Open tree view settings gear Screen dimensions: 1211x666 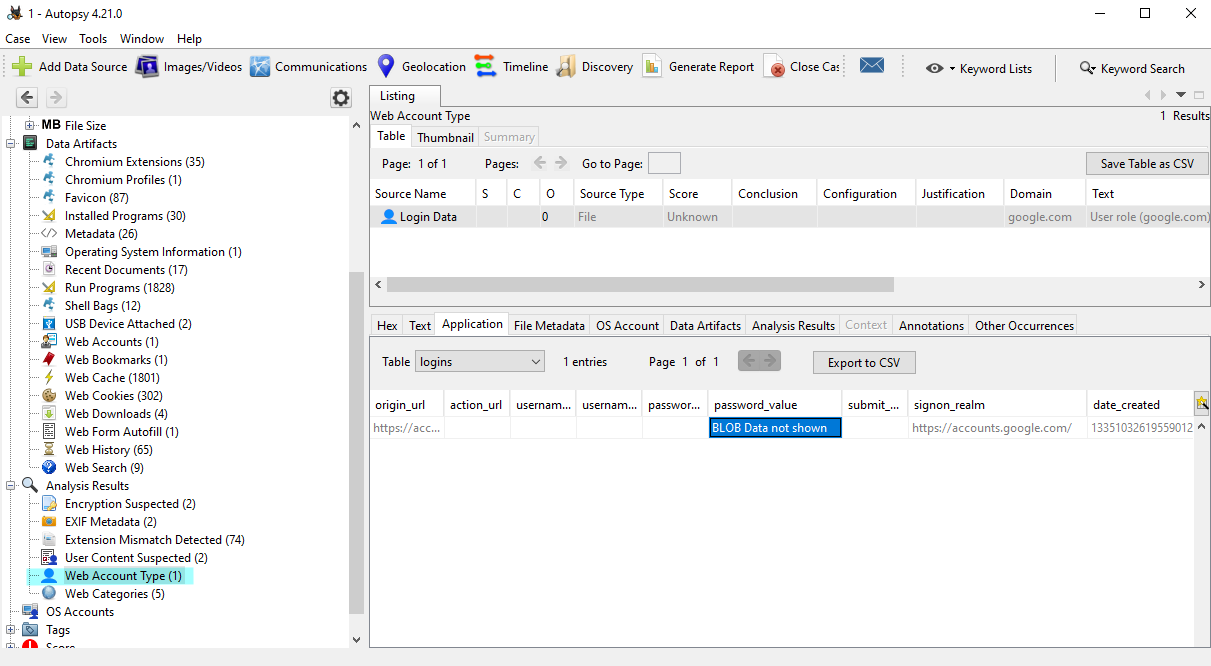click(x=341, y=98)
